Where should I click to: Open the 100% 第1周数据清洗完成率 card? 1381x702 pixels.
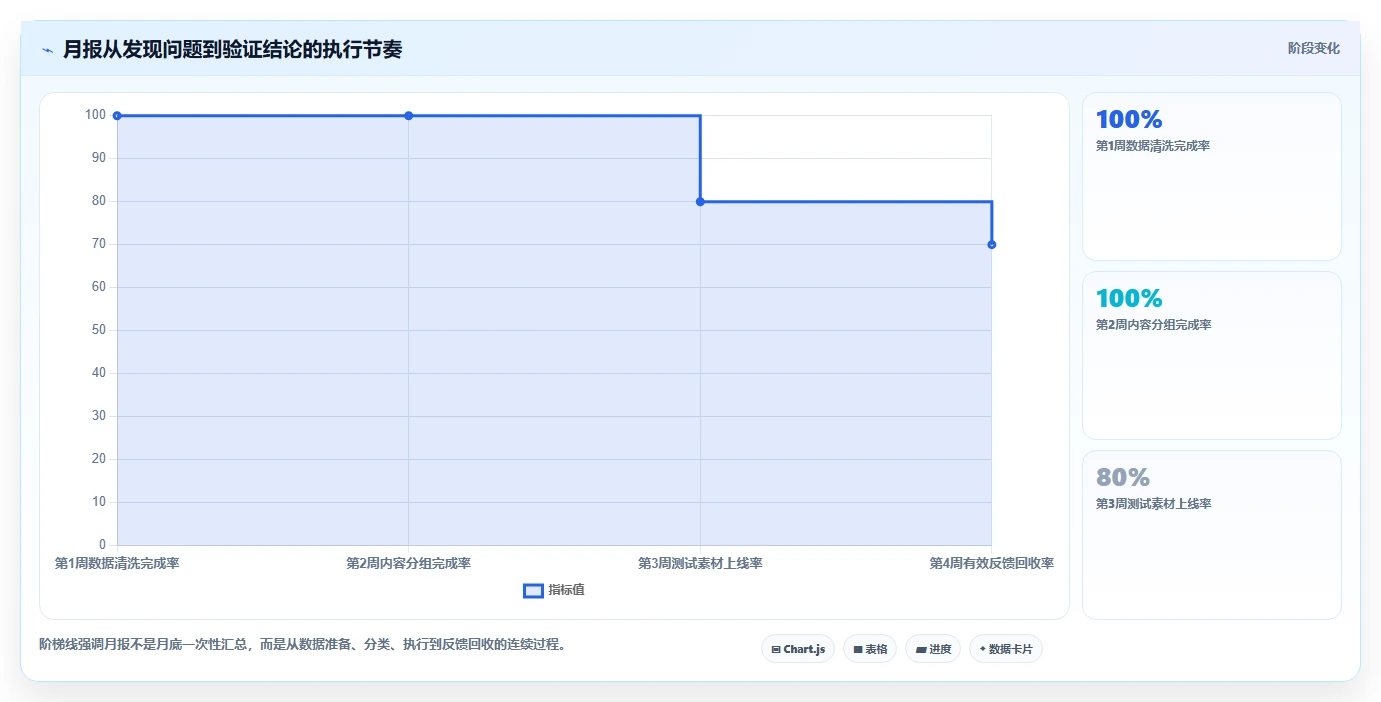pyautogui.click(x=1212, y=177)
